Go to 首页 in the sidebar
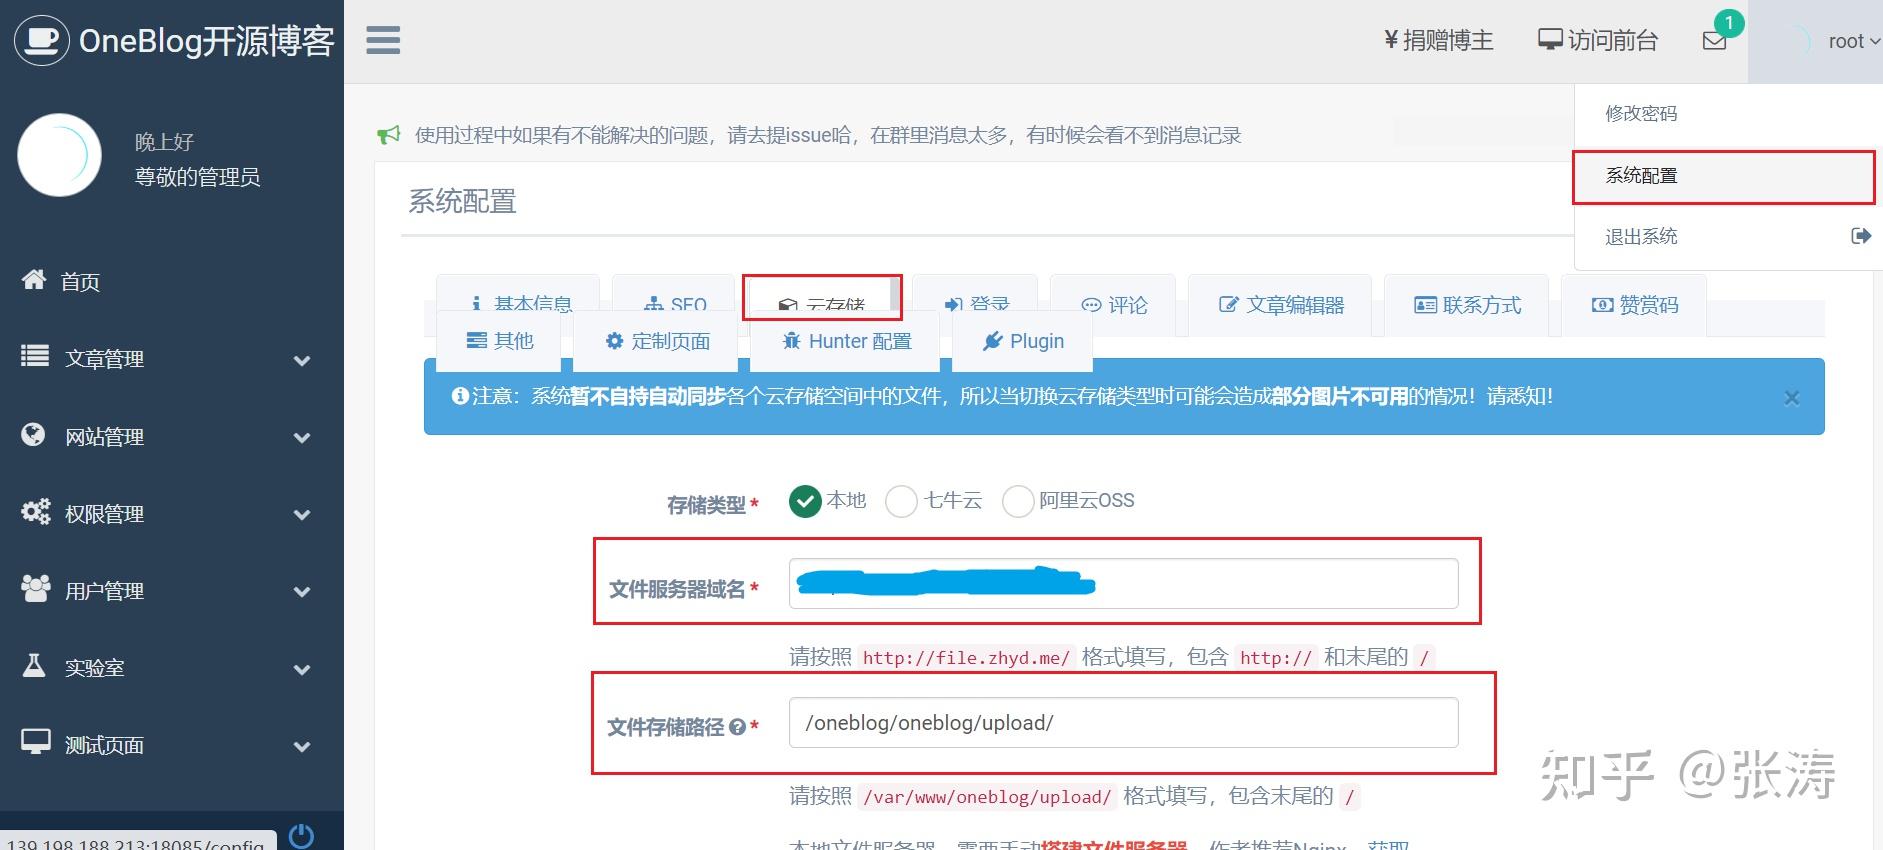 click(172, 282)
